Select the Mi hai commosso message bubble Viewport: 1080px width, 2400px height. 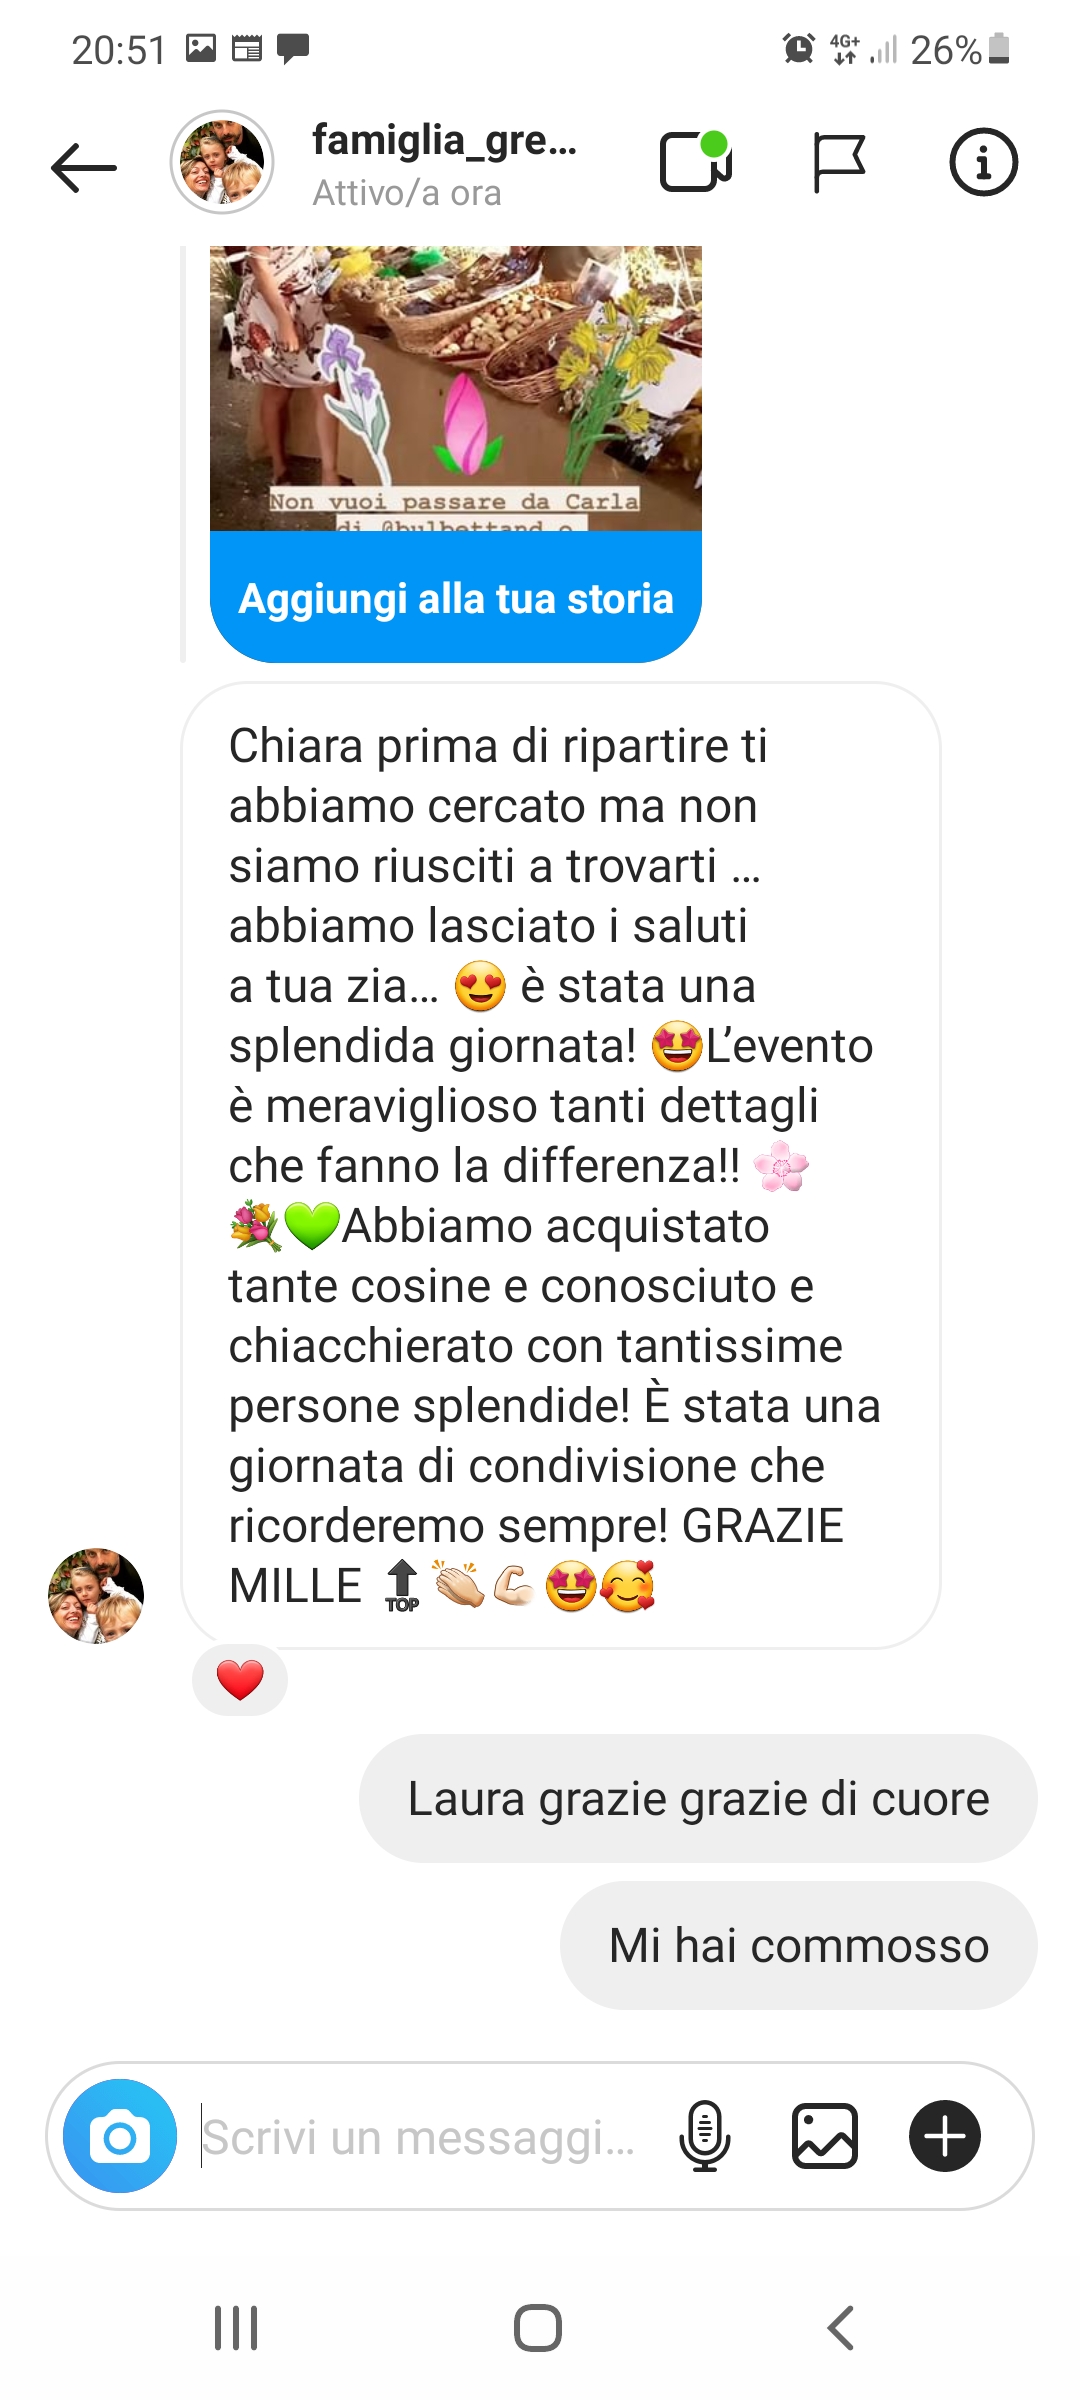pos(799,1945)
